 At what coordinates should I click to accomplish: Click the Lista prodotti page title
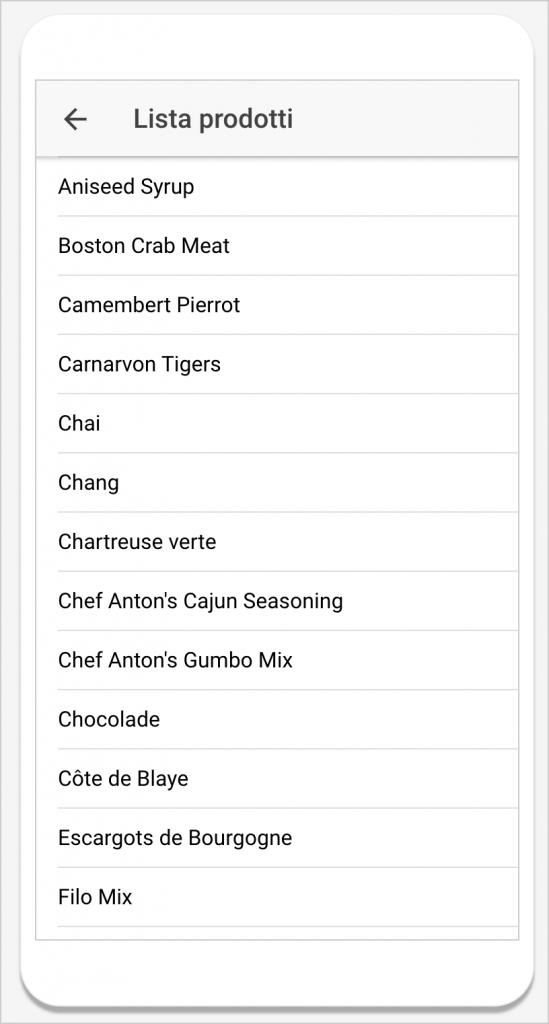[x=213, y=119]
